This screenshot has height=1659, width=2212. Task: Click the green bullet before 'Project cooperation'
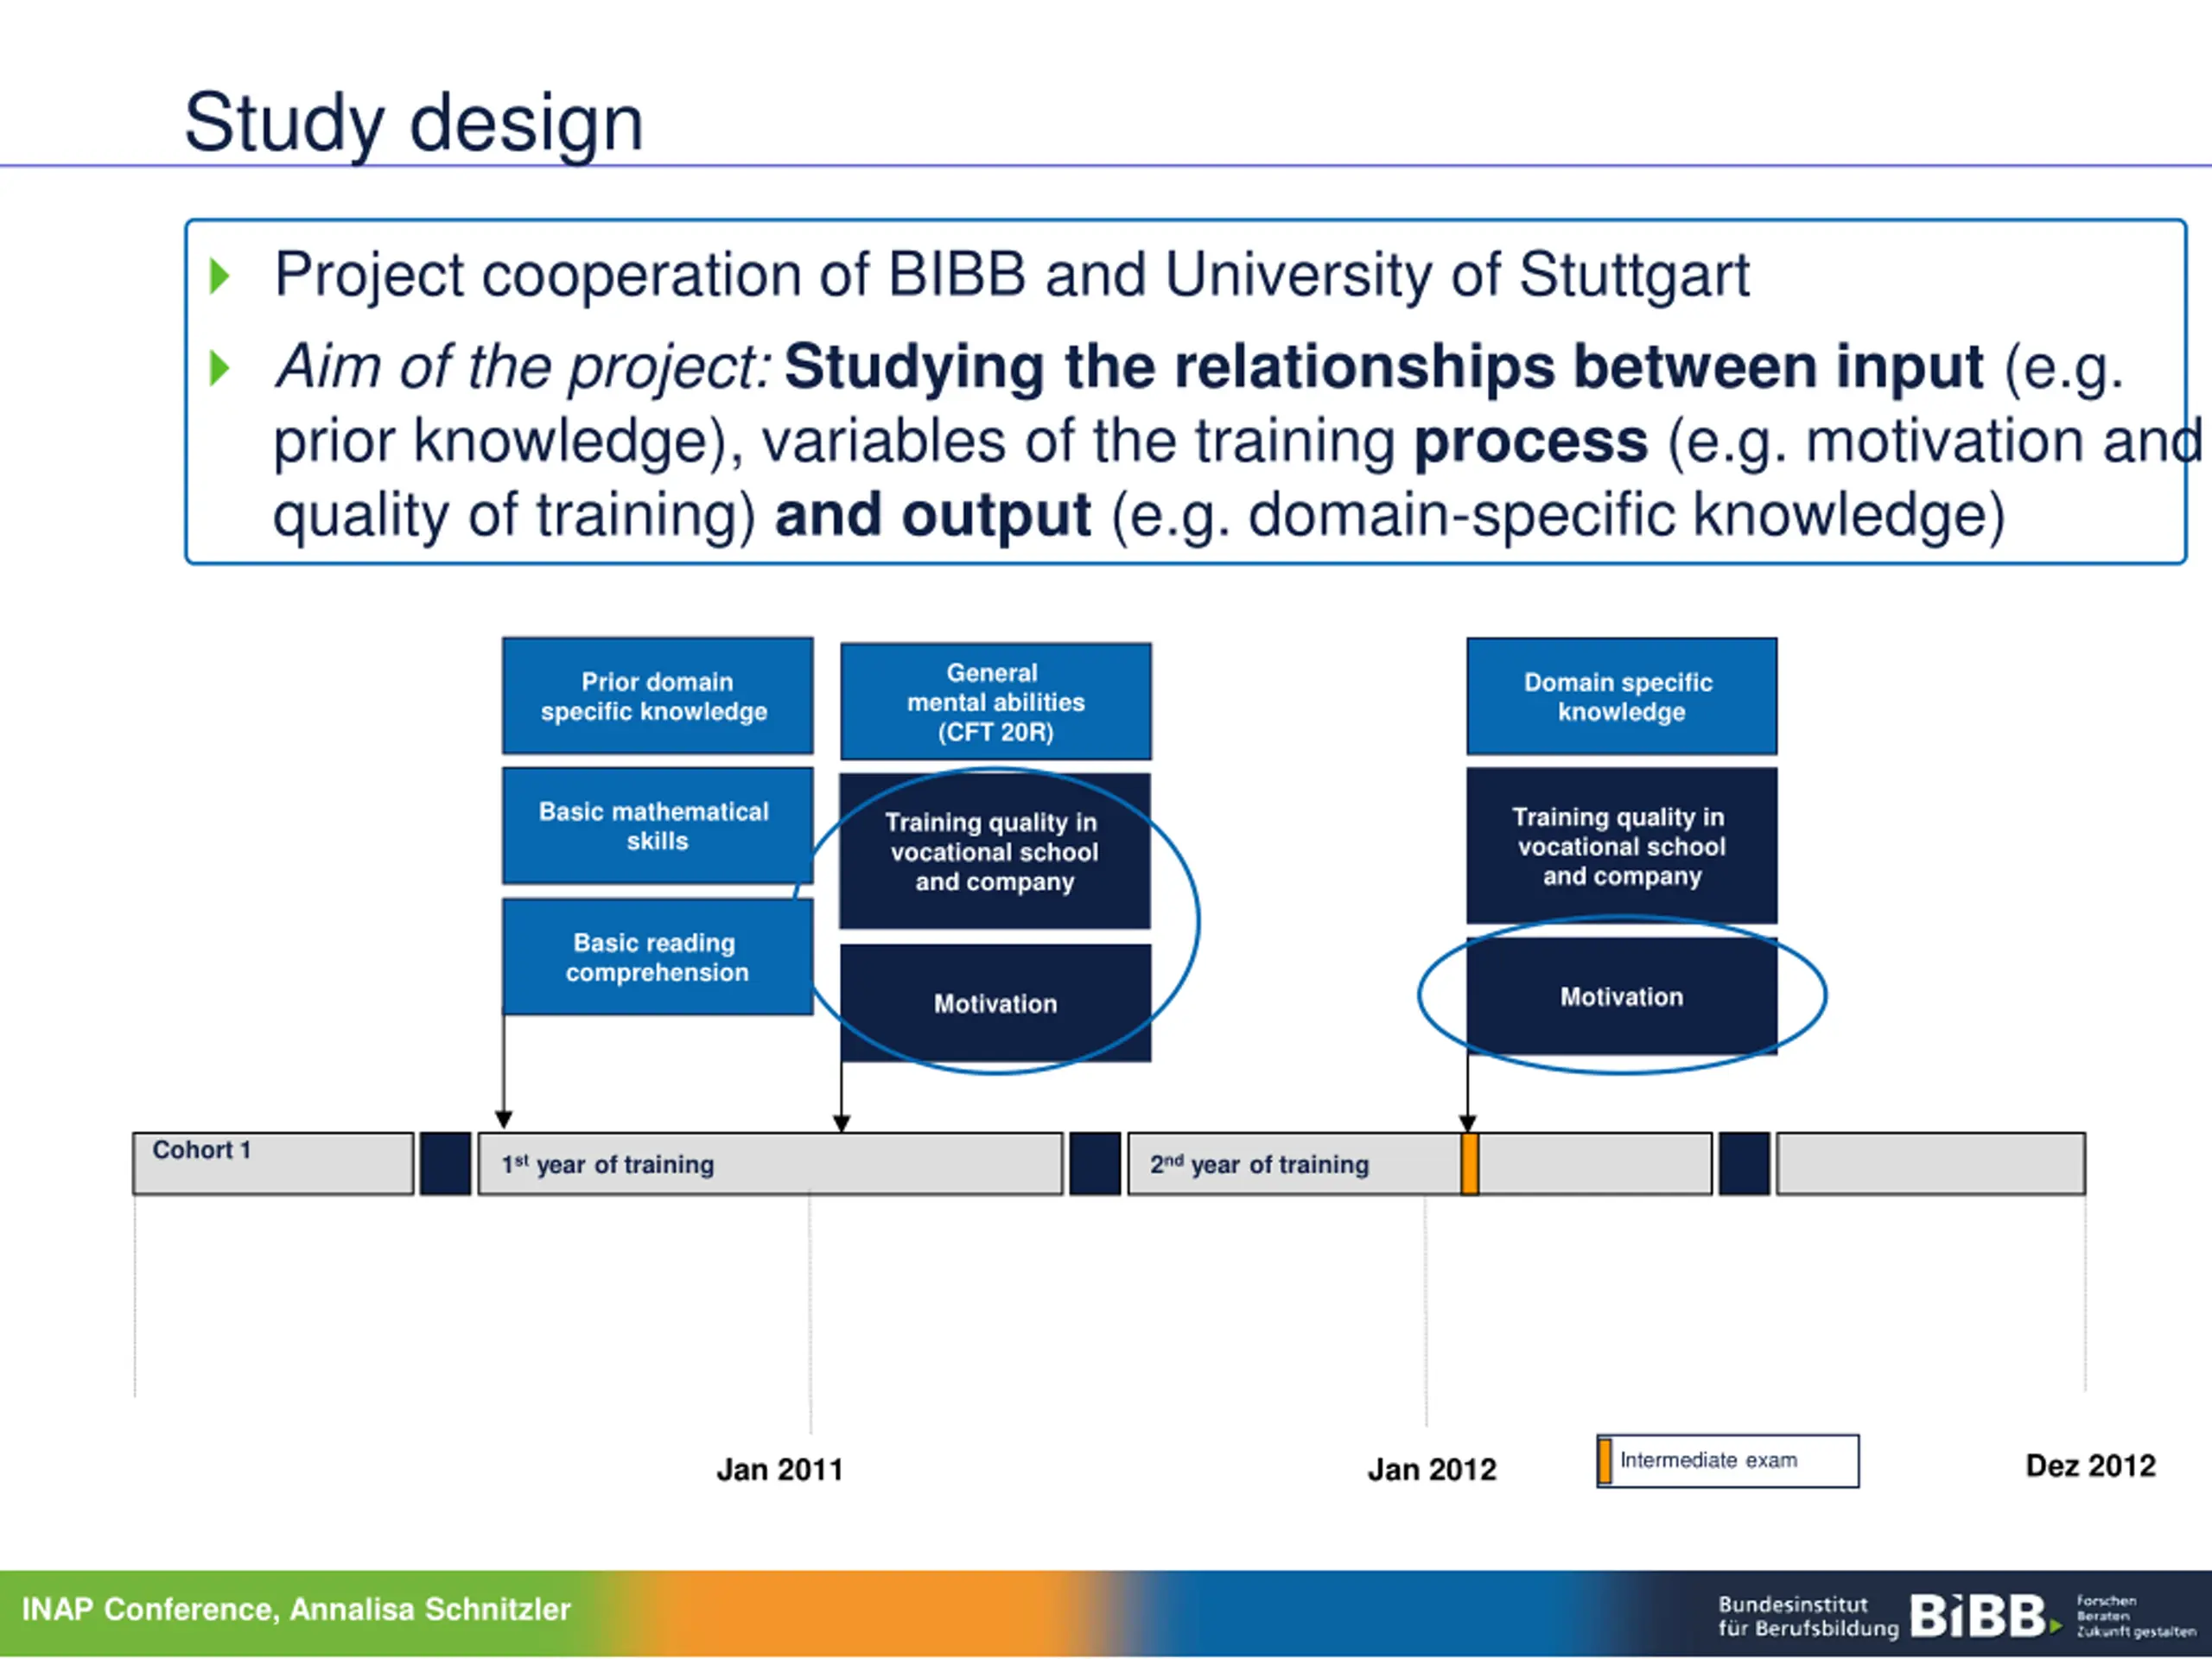[x=220, y=276]
